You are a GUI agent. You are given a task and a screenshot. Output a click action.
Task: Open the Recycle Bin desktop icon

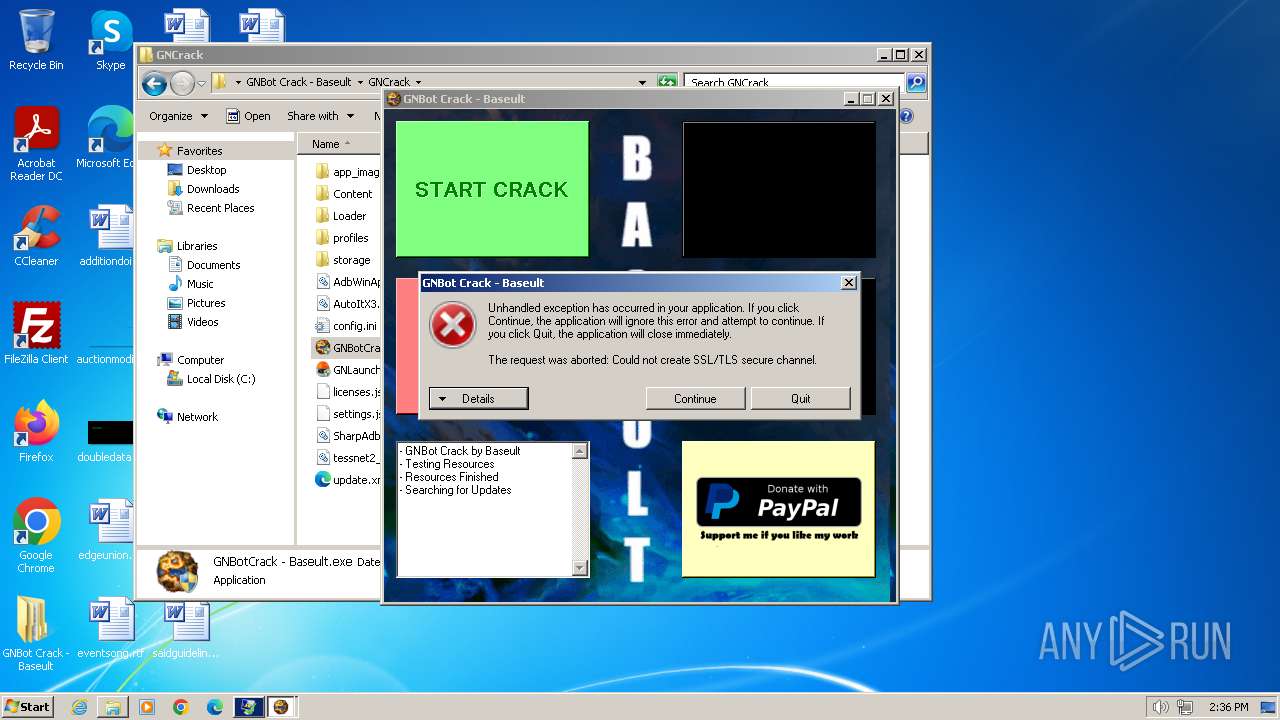(36, 40)
